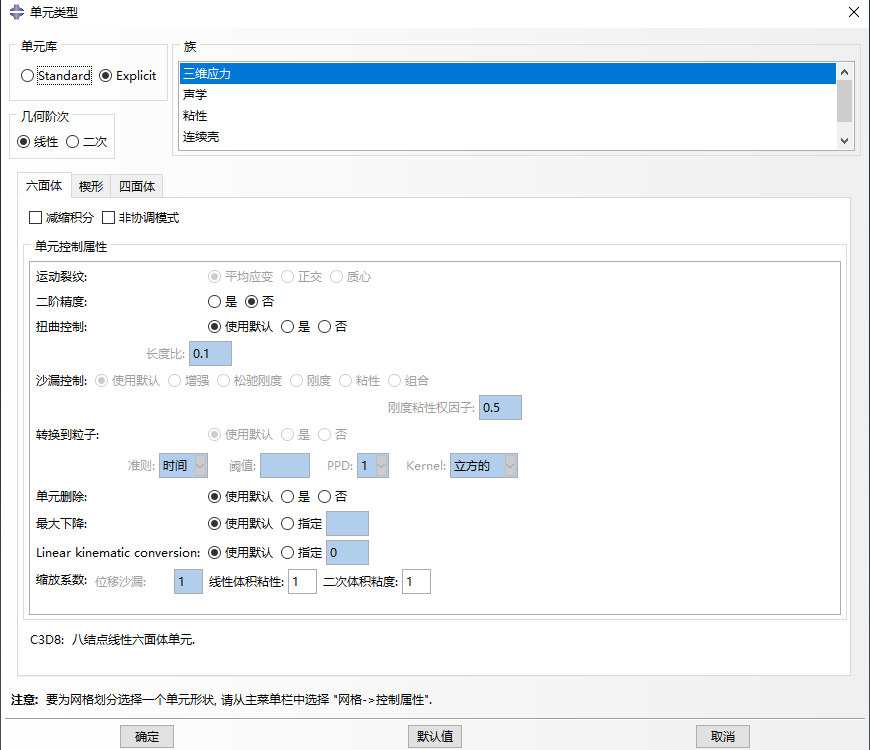This screenshot has height=750, width=870.
Task: Click the family list scroll down arrow
Action: pos(844,141)
